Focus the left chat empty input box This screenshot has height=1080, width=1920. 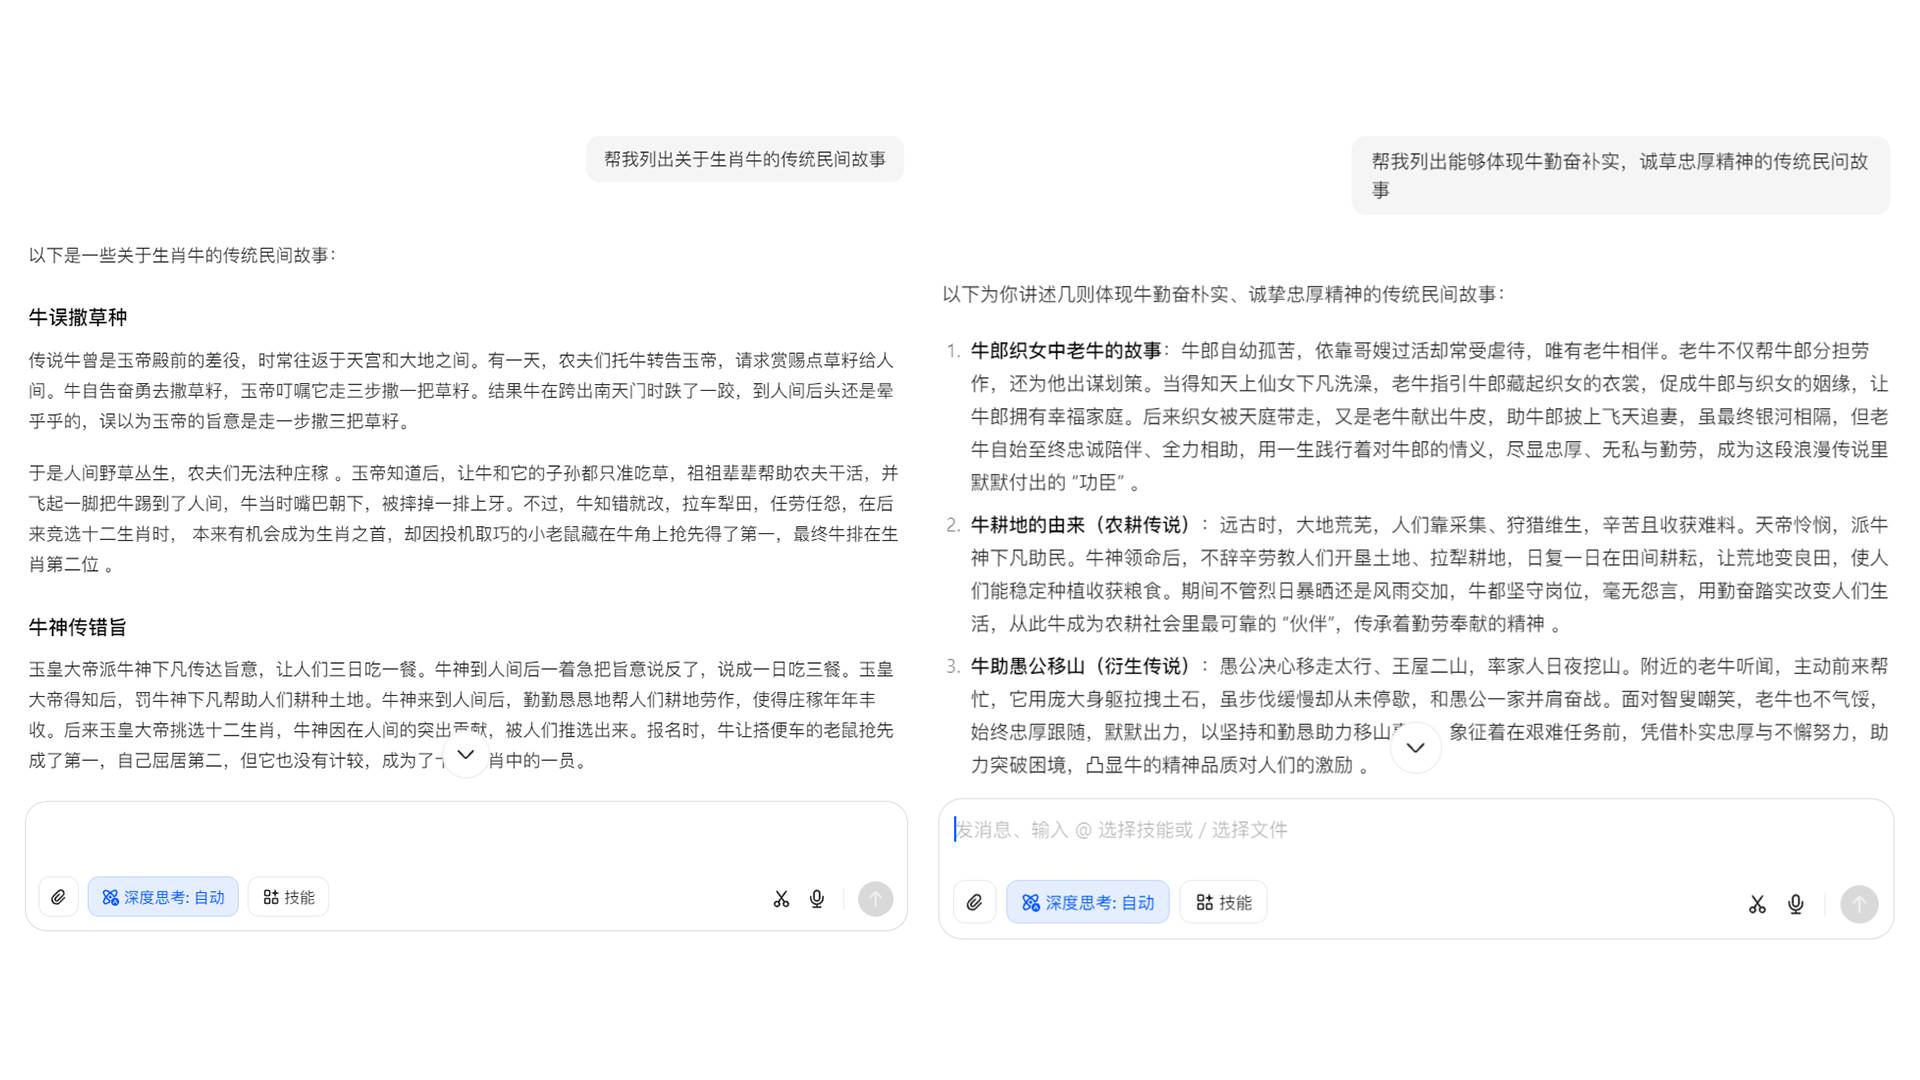pos(465,835)
